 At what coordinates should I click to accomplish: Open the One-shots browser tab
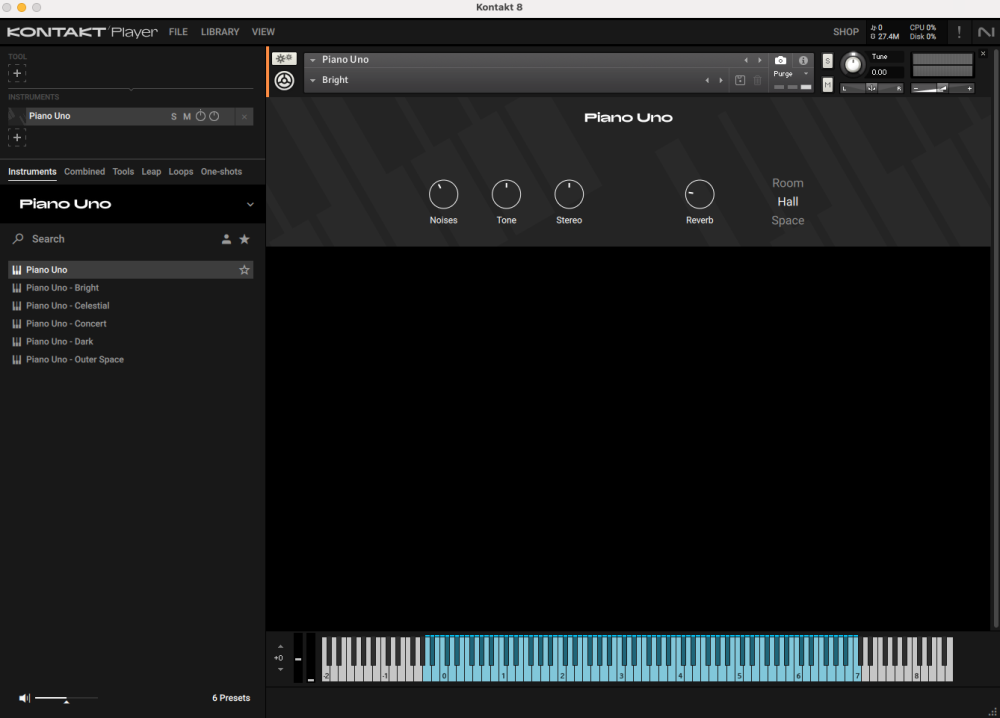coord(221,172)
